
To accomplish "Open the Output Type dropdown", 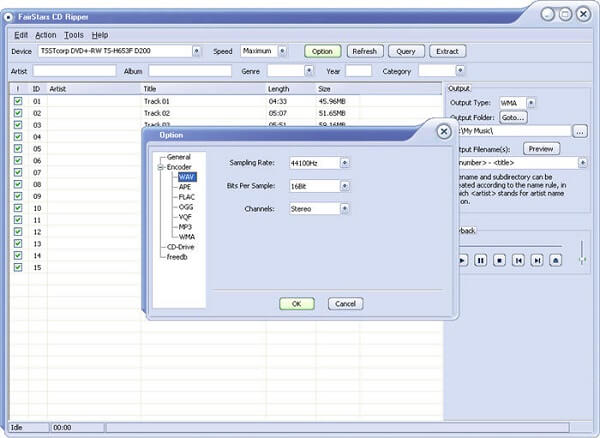I will (x=531, y=103).
